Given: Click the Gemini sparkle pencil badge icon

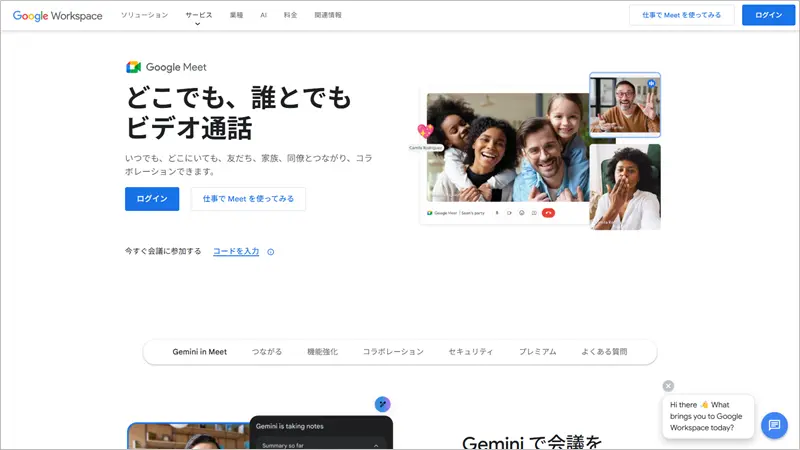Looking at the screenshot, I should point(382,404).
